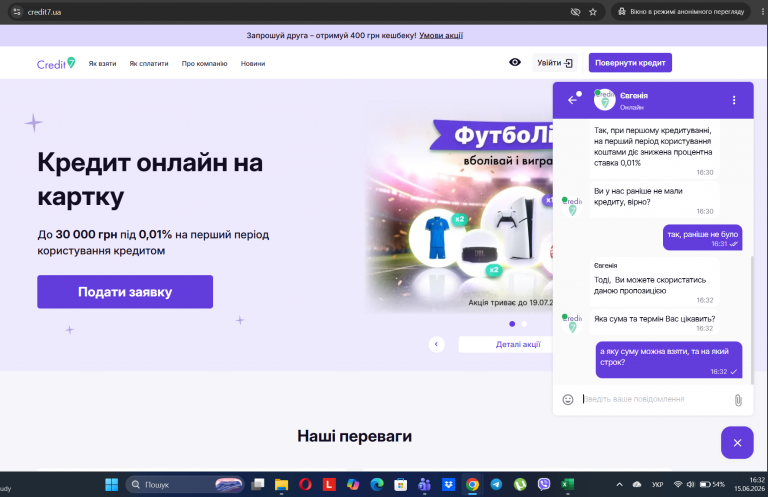768x497 pixels.
Task: Click the chat scrollbar
Action: 752,318
